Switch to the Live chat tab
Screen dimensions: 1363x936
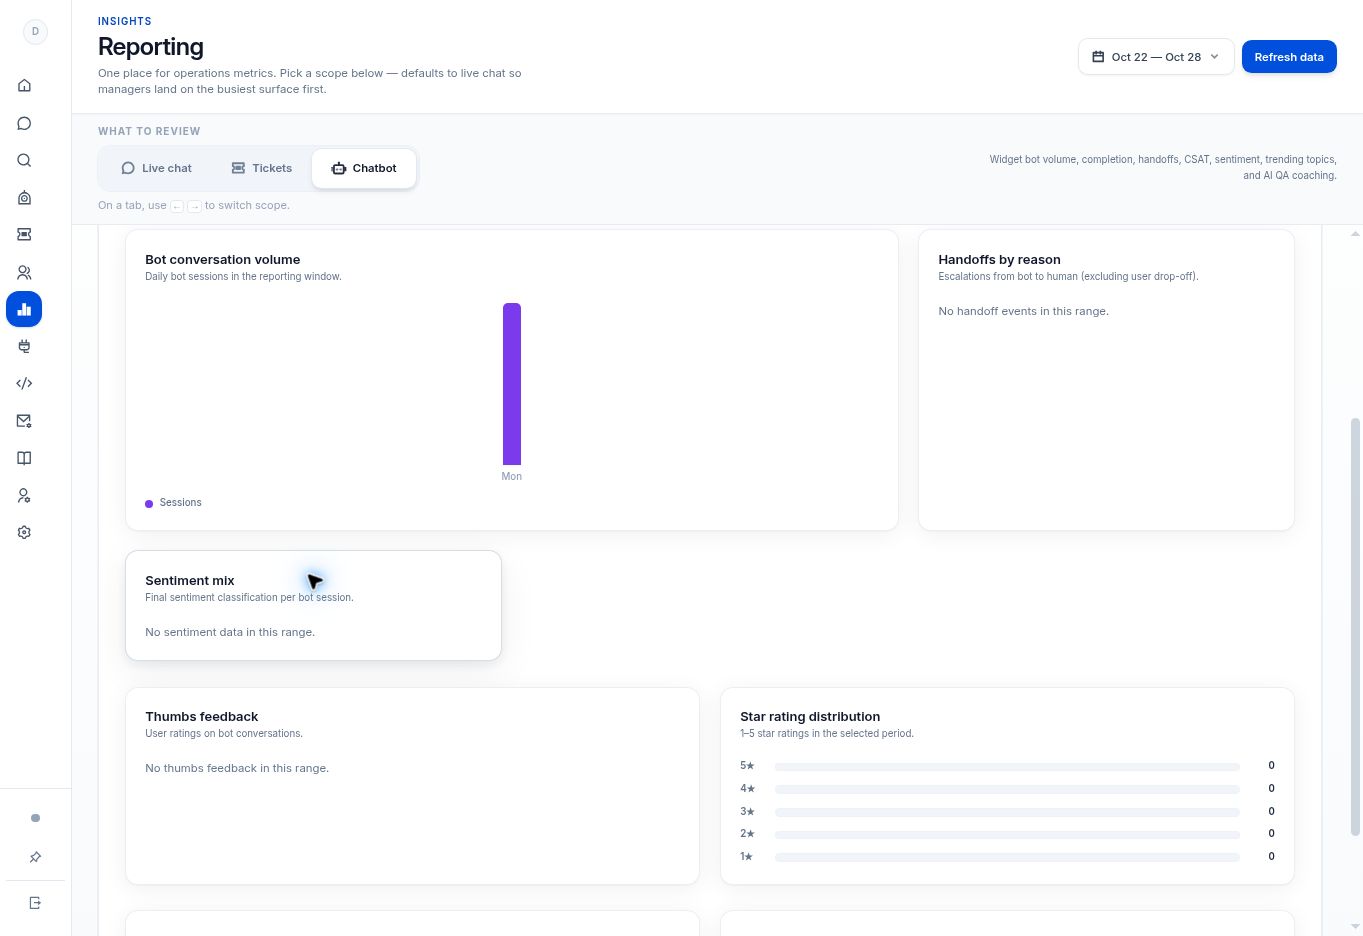pos(156,168)
